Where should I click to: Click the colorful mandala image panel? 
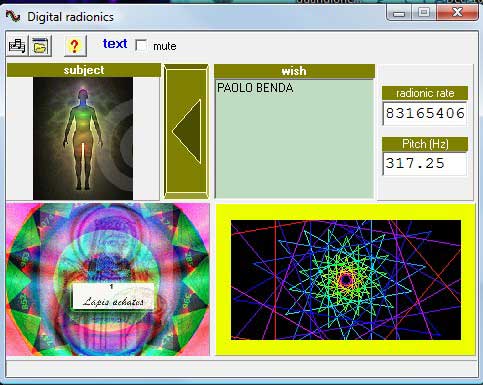108,279
